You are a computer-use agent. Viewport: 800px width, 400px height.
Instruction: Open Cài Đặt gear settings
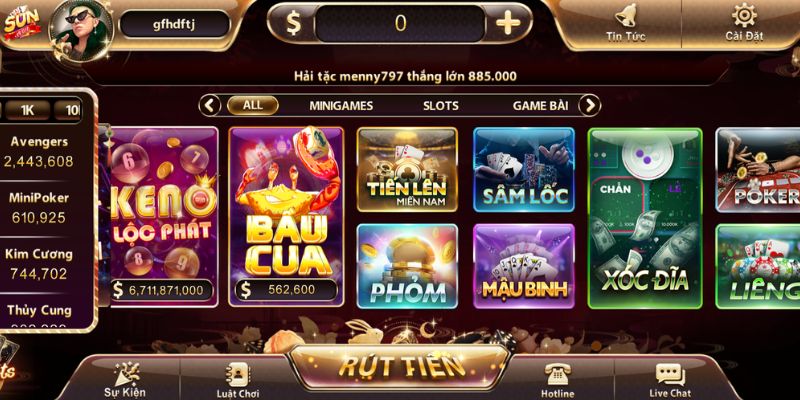(x=744, y=15)
